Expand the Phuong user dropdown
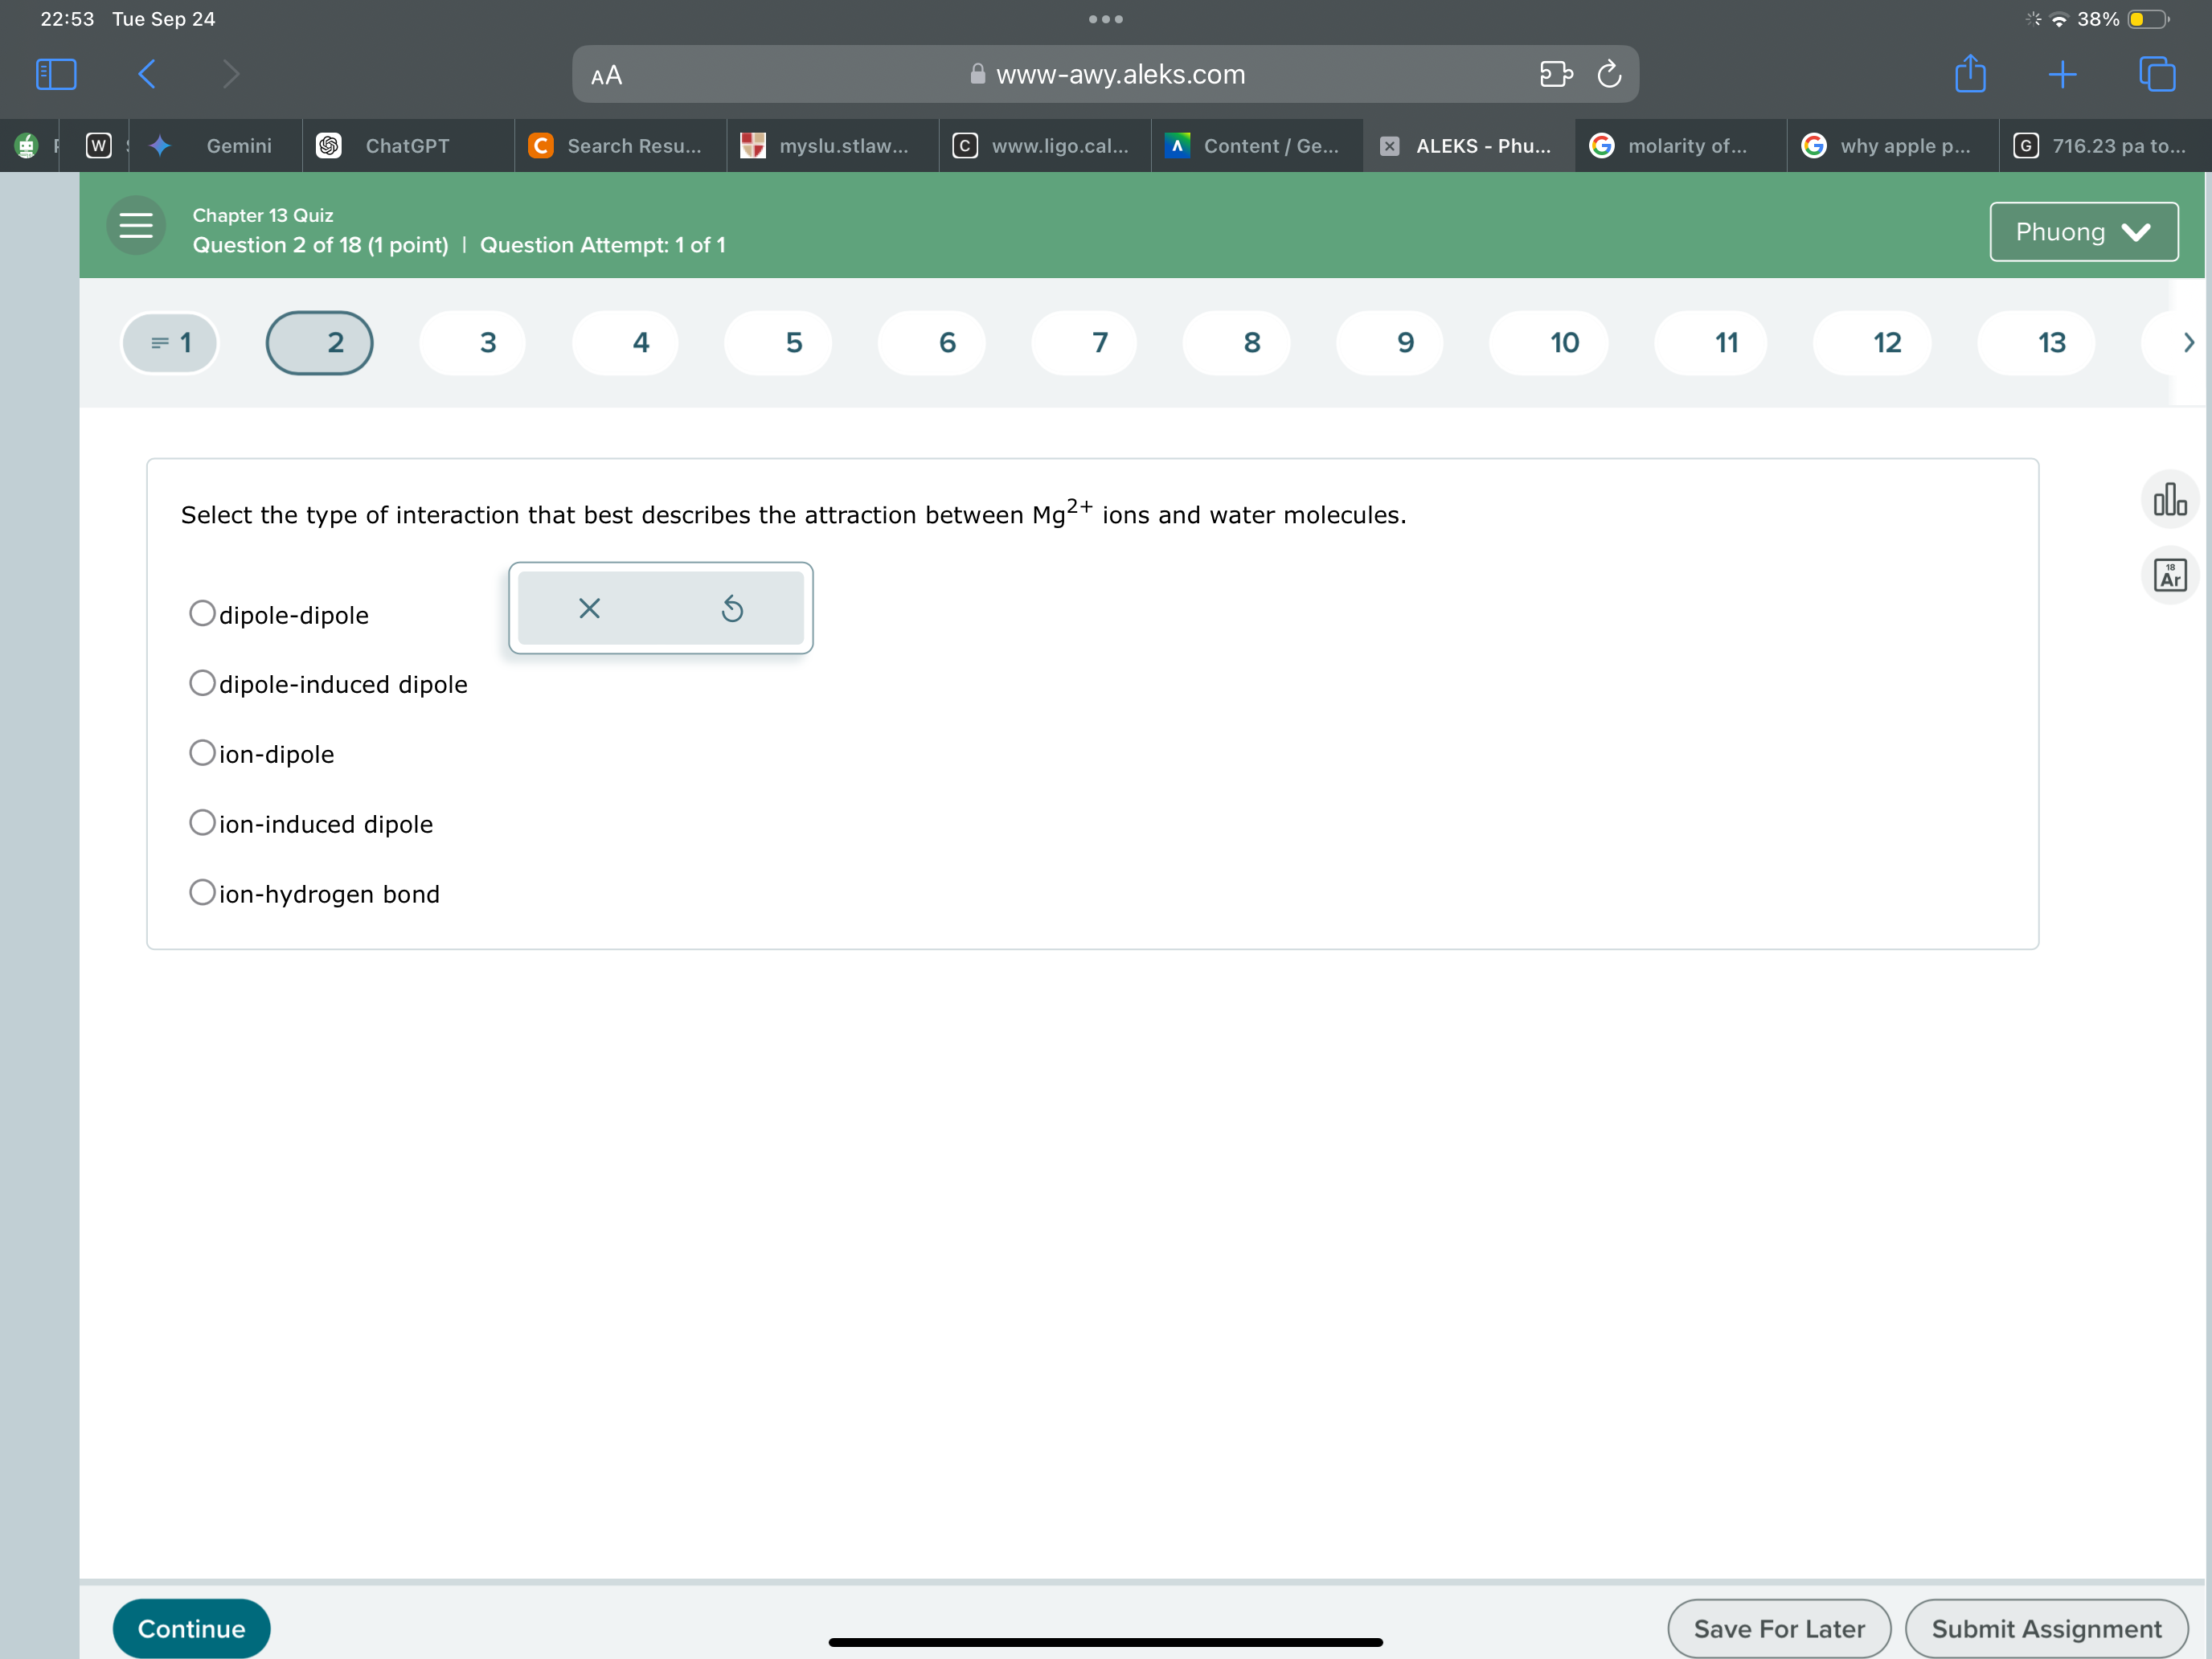The image size is (2212, 1659). click(x=2083, y=232)
